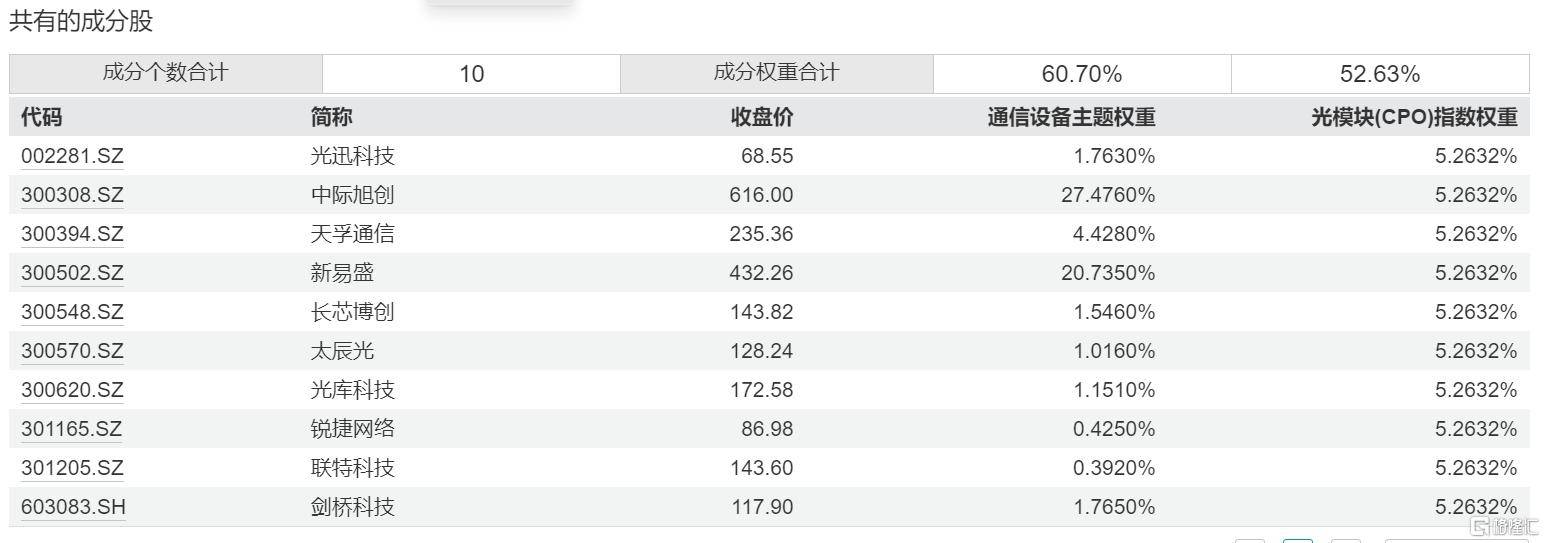Click the 格隆汇 watermark logo
Image resolution: width=1545 pixels, height=543 pixels.
[x=1492, y=526]
